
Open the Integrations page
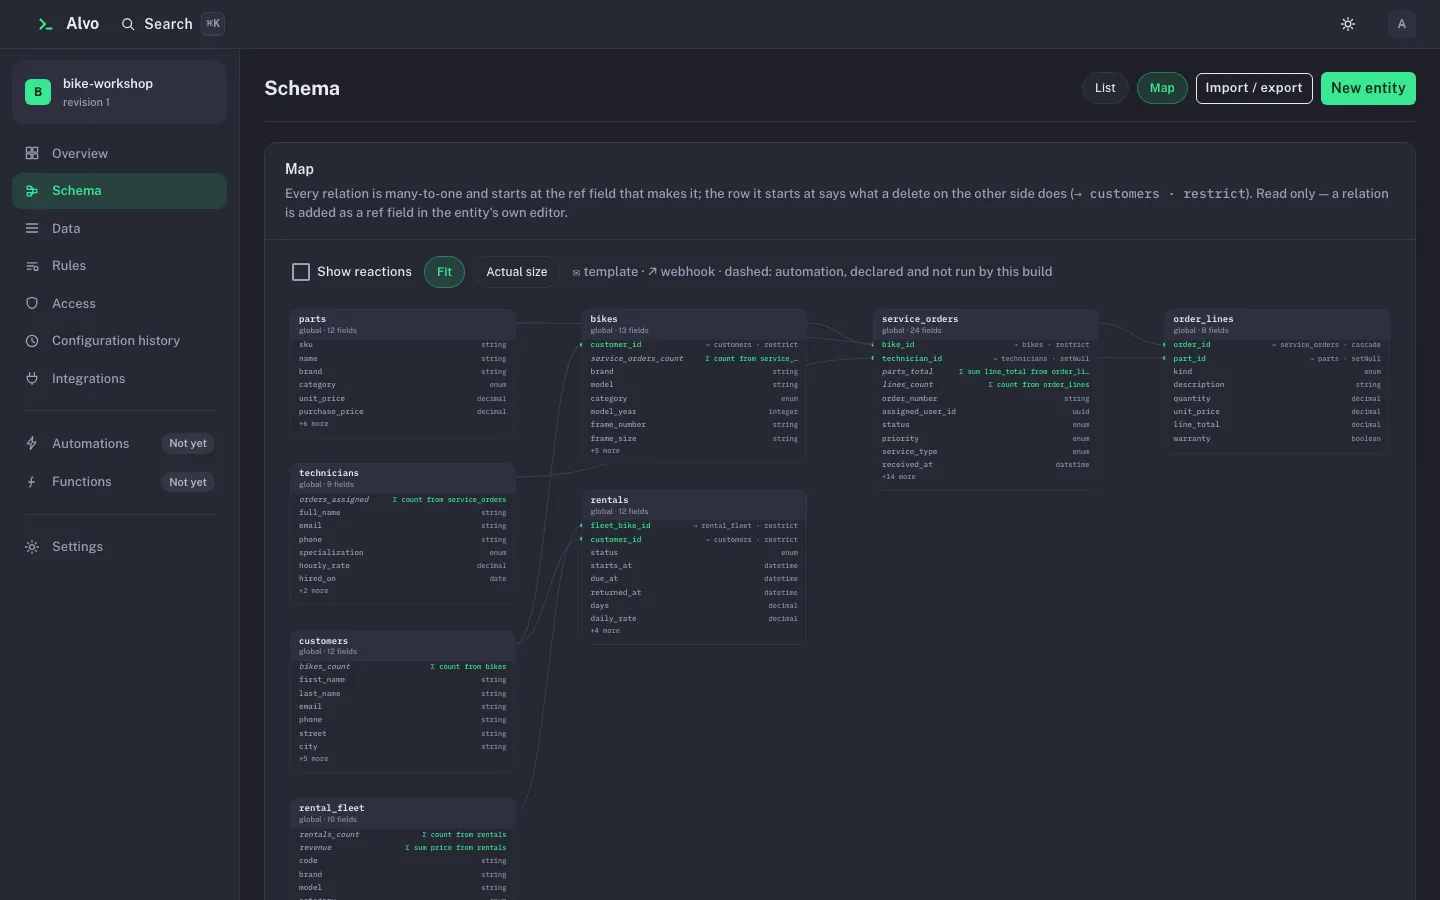(119, 378)
